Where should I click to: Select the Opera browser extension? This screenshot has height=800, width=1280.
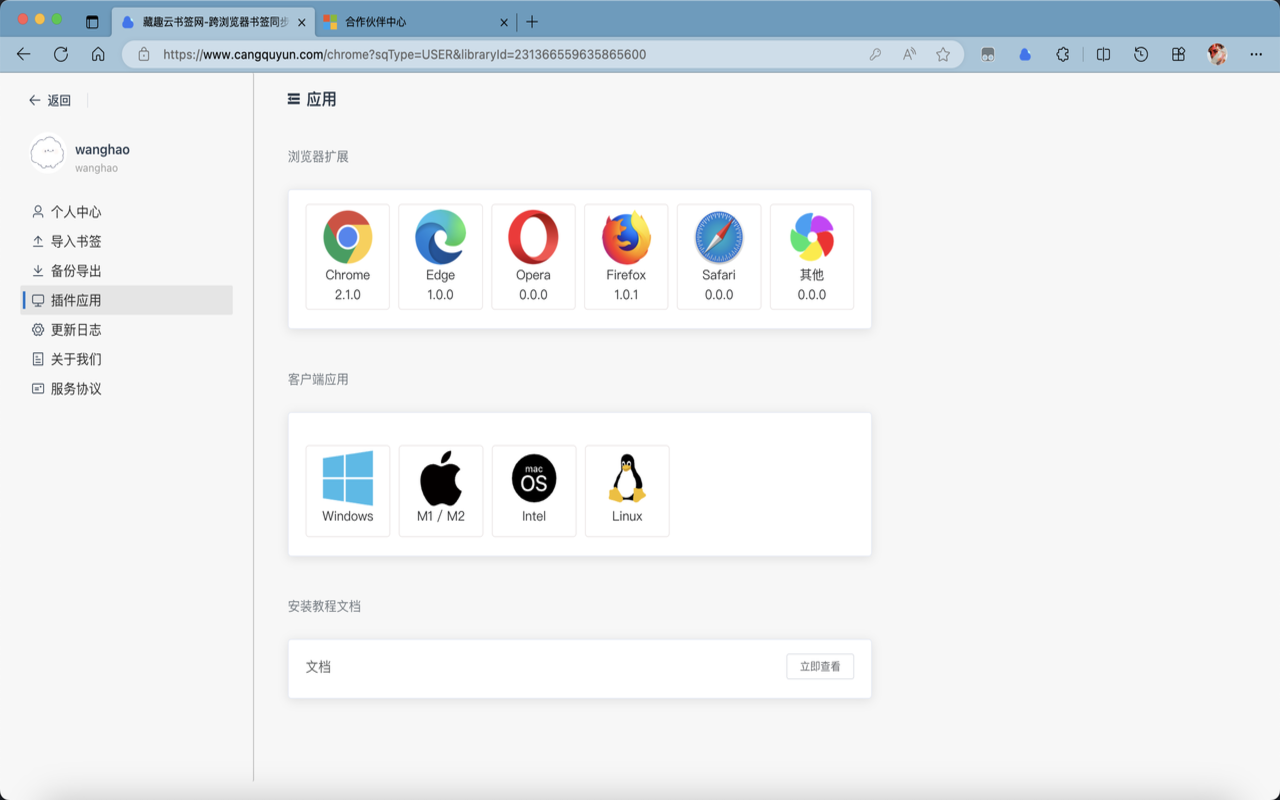click(533, 256)
